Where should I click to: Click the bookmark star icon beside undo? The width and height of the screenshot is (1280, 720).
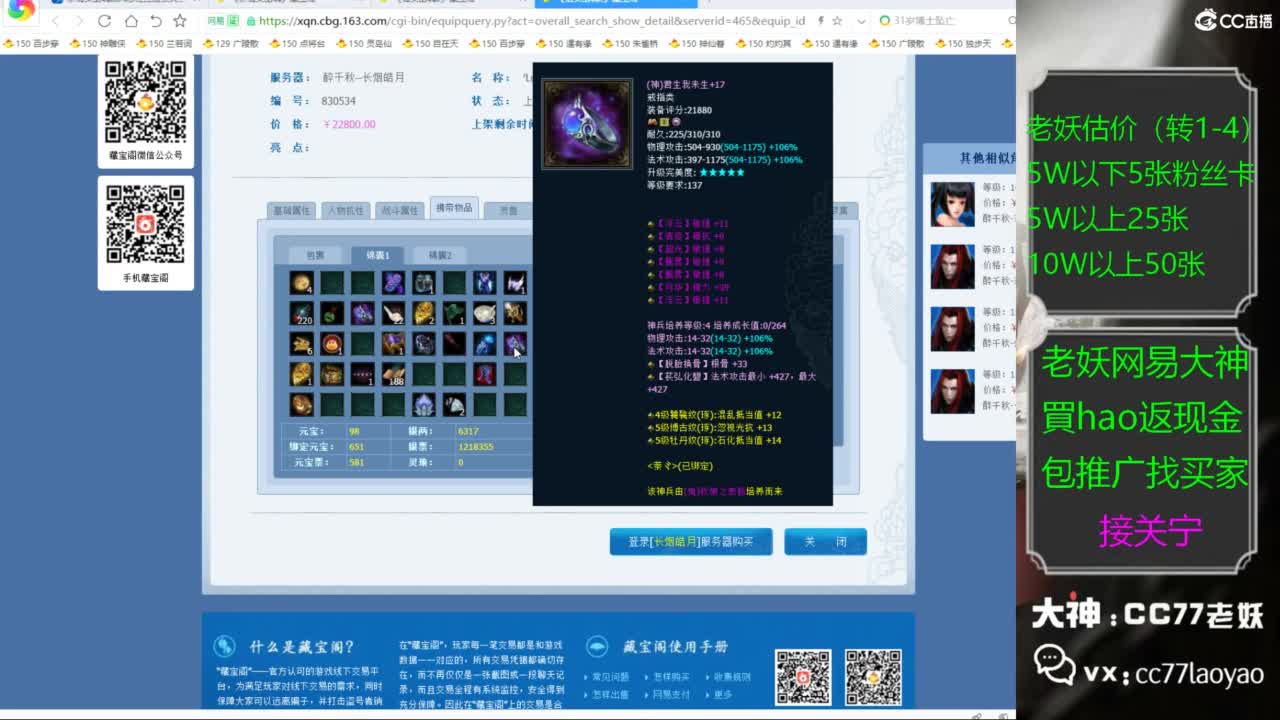[180, 21]
